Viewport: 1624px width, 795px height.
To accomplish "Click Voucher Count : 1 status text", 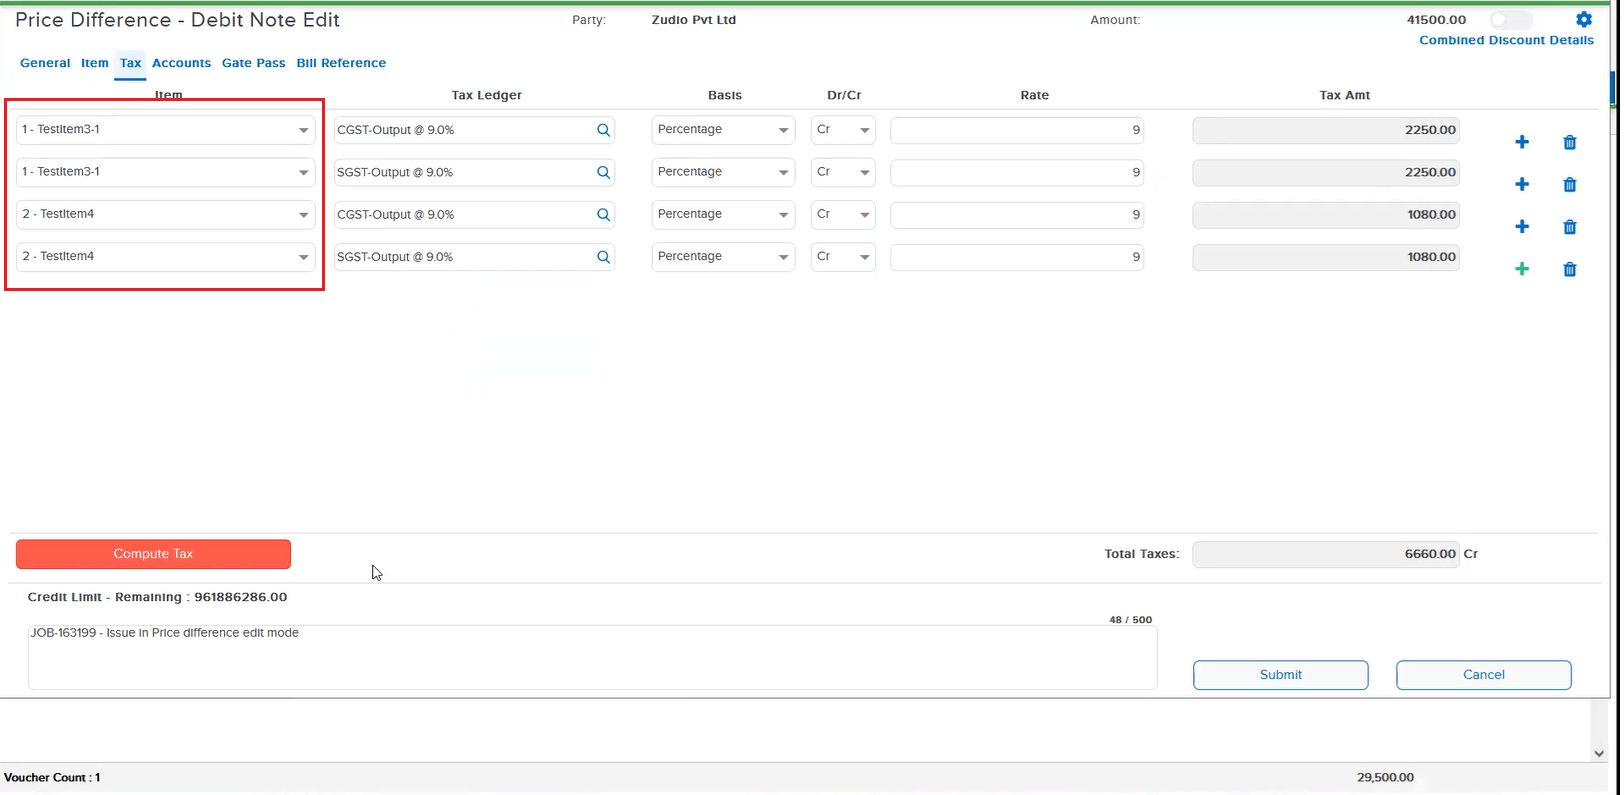I will pyautogui.click(x=52, y=777).
